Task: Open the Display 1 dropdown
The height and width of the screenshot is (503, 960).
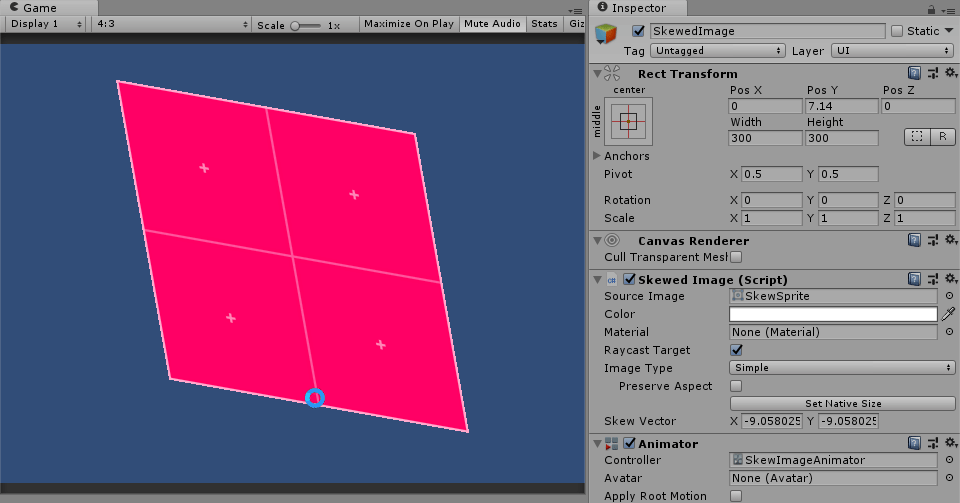Action: tap(45, 24)
